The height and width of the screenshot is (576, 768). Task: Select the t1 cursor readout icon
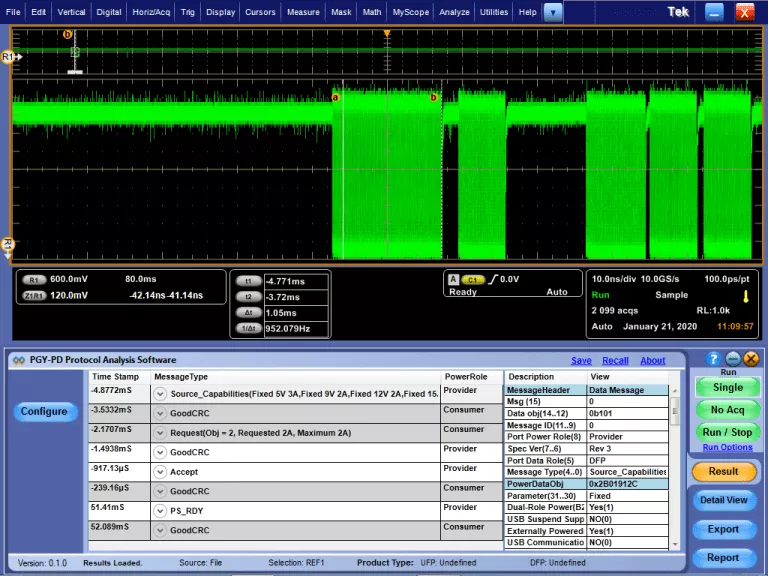point(248,282)
